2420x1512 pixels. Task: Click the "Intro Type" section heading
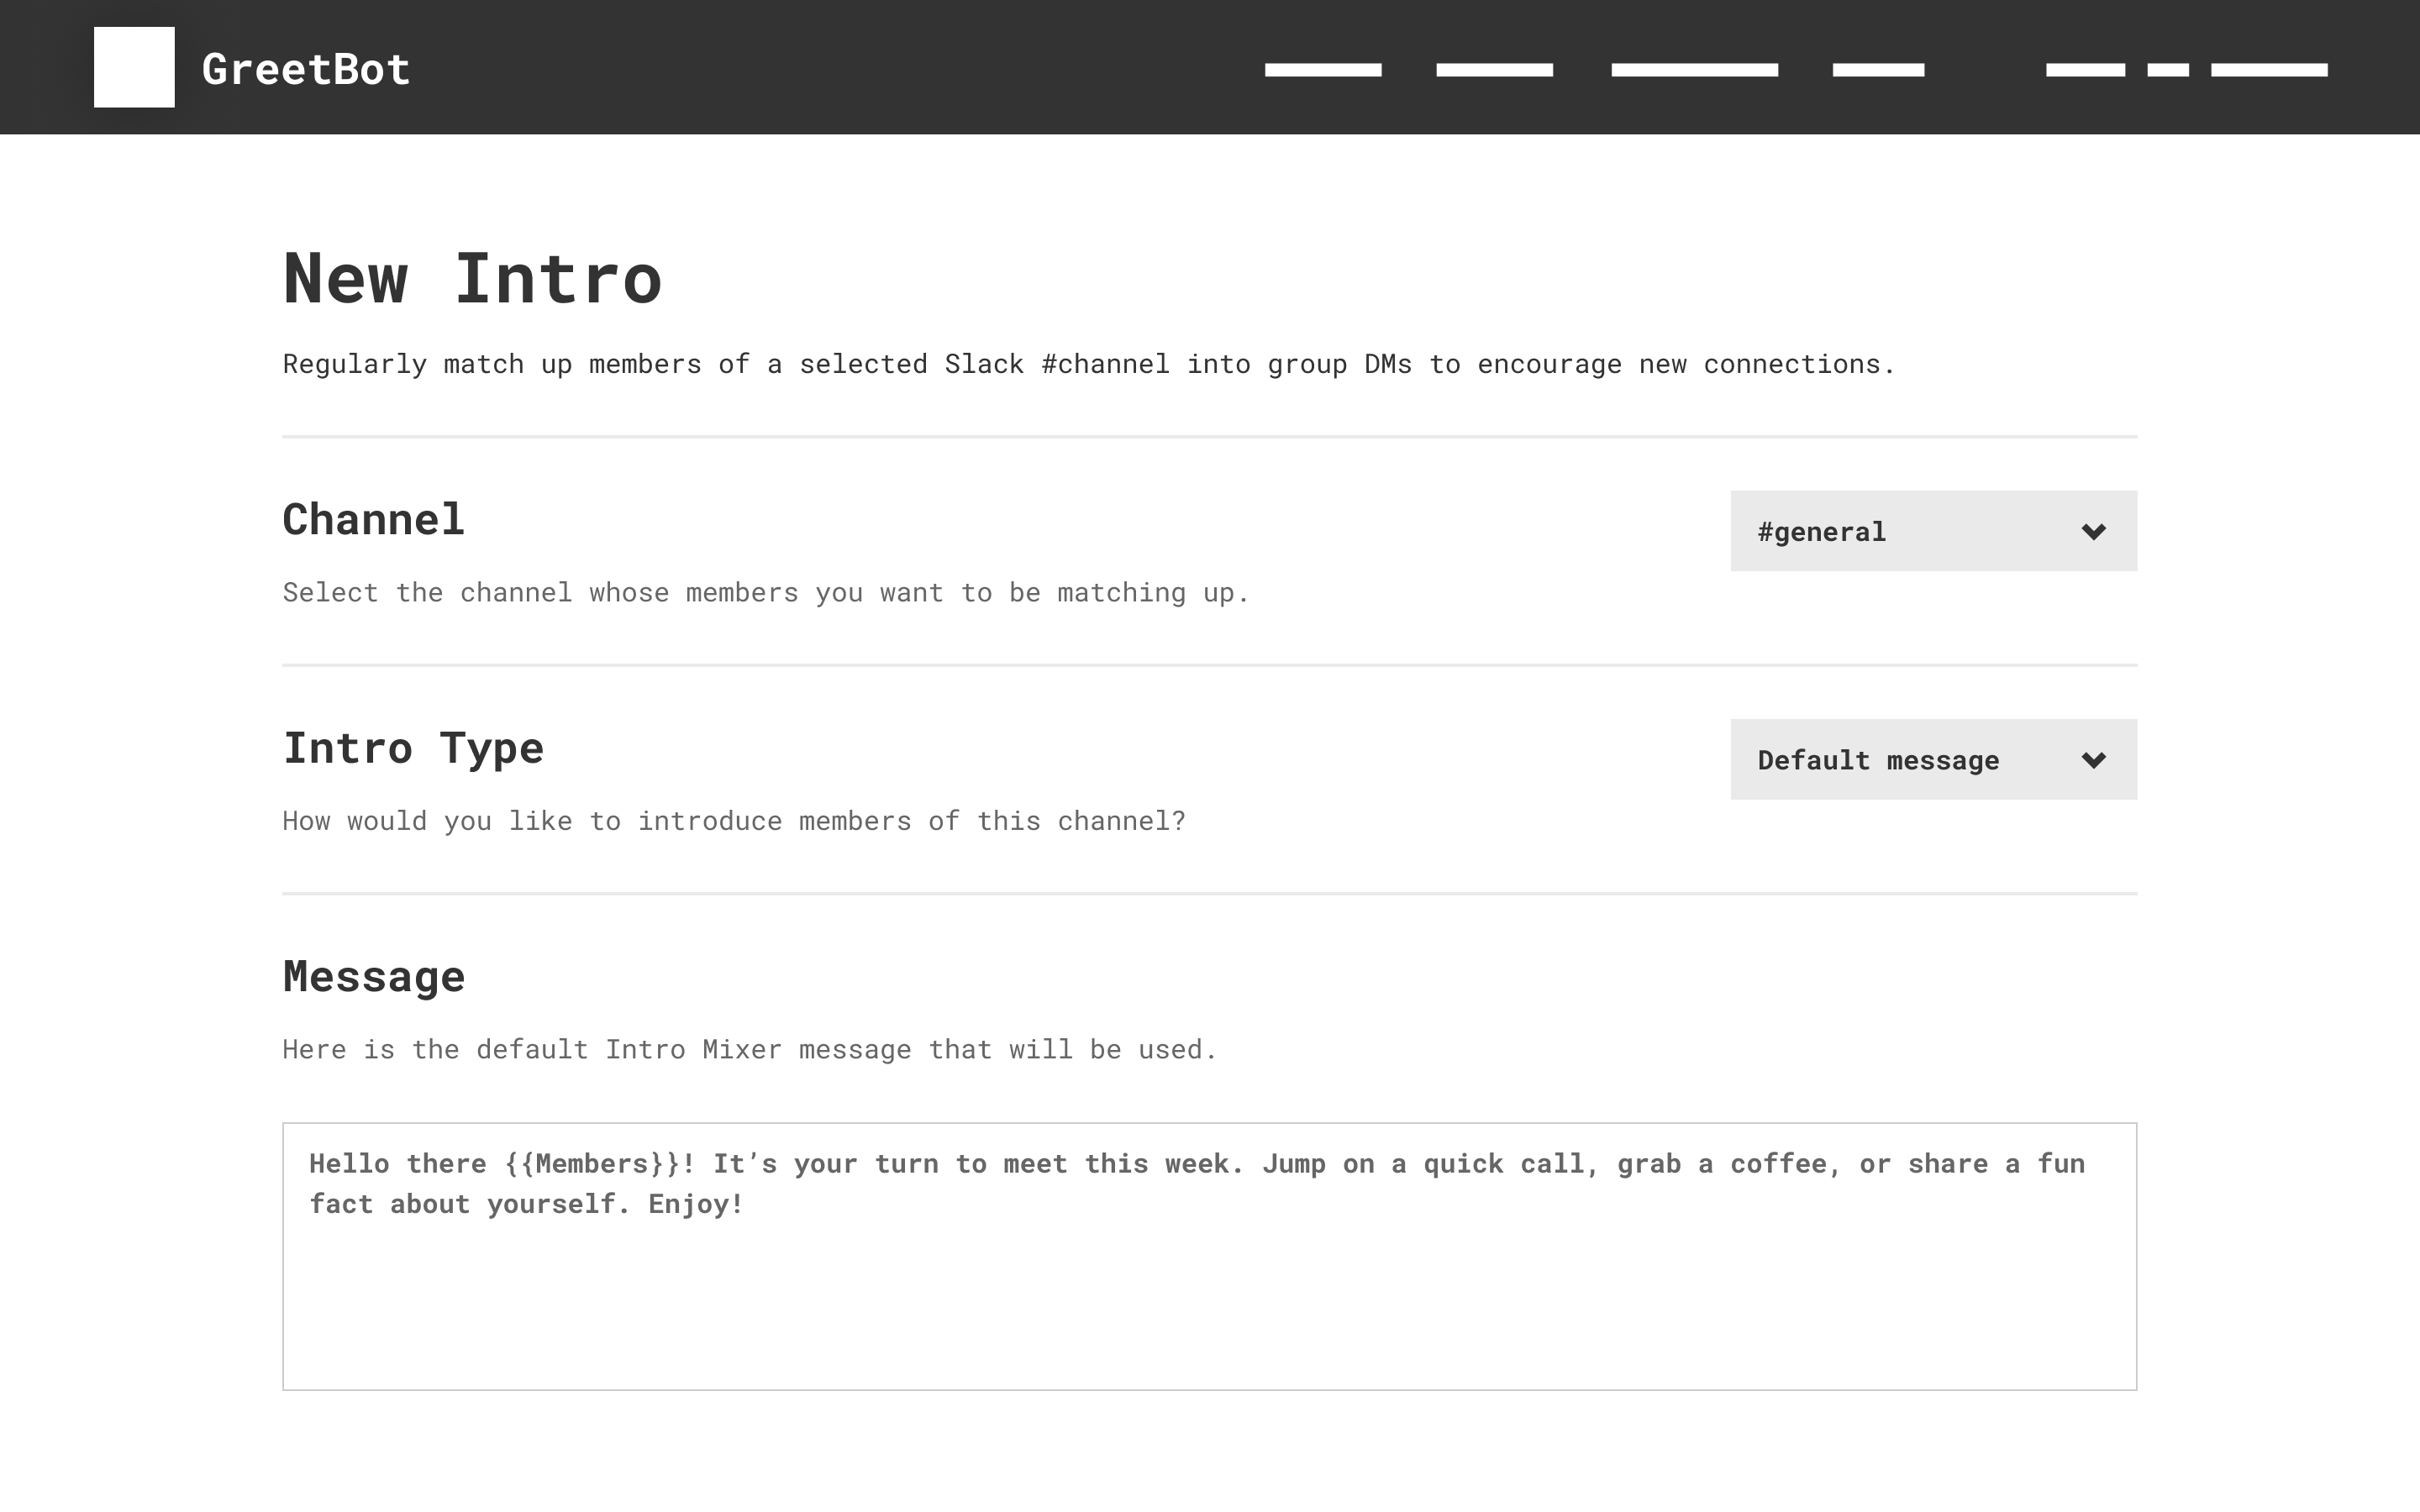[413, 748]
